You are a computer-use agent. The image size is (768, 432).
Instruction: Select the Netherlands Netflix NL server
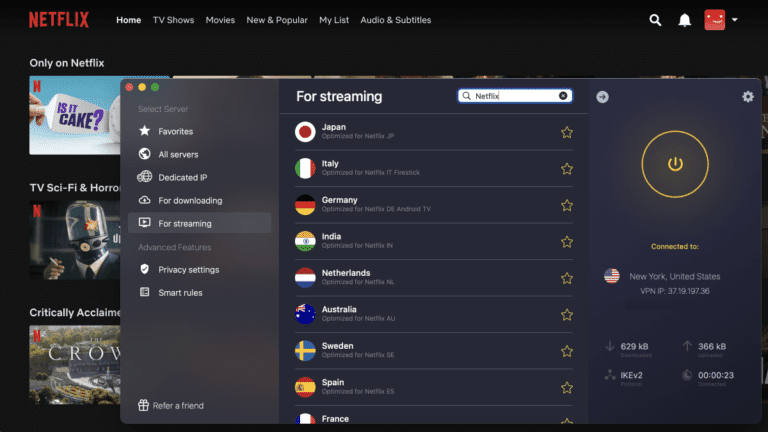point(433,278)
